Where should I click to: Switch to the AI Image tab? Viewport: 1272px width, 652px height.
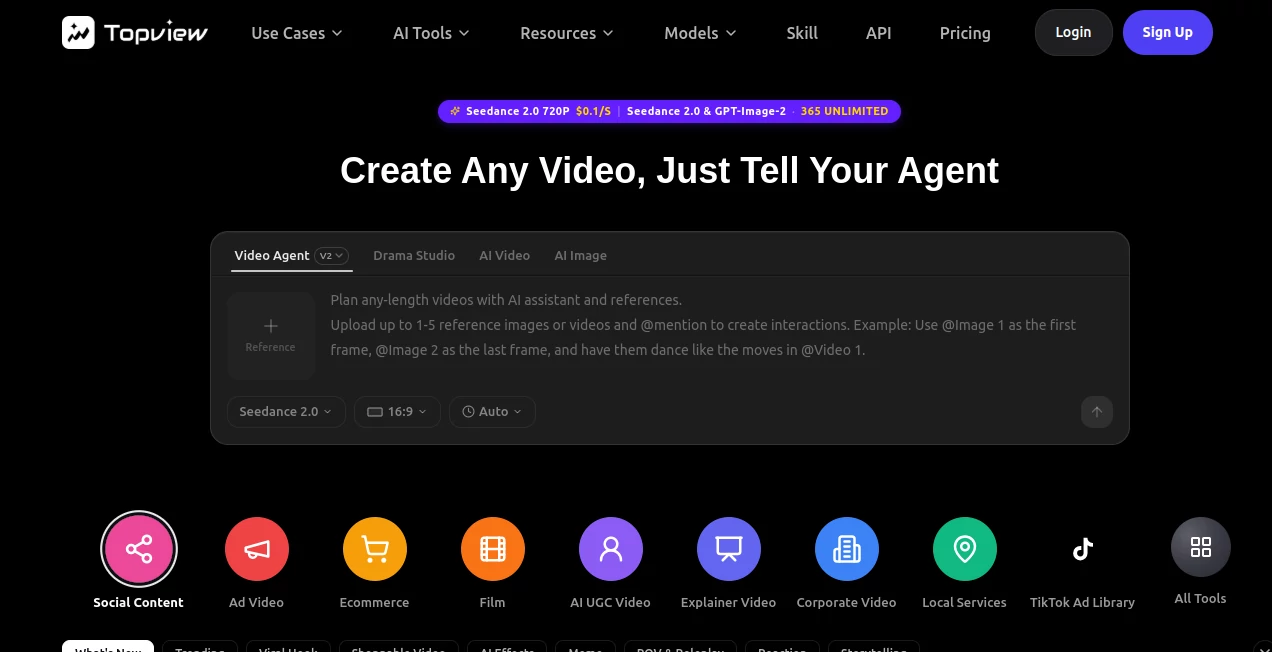[x=581, y=255]
